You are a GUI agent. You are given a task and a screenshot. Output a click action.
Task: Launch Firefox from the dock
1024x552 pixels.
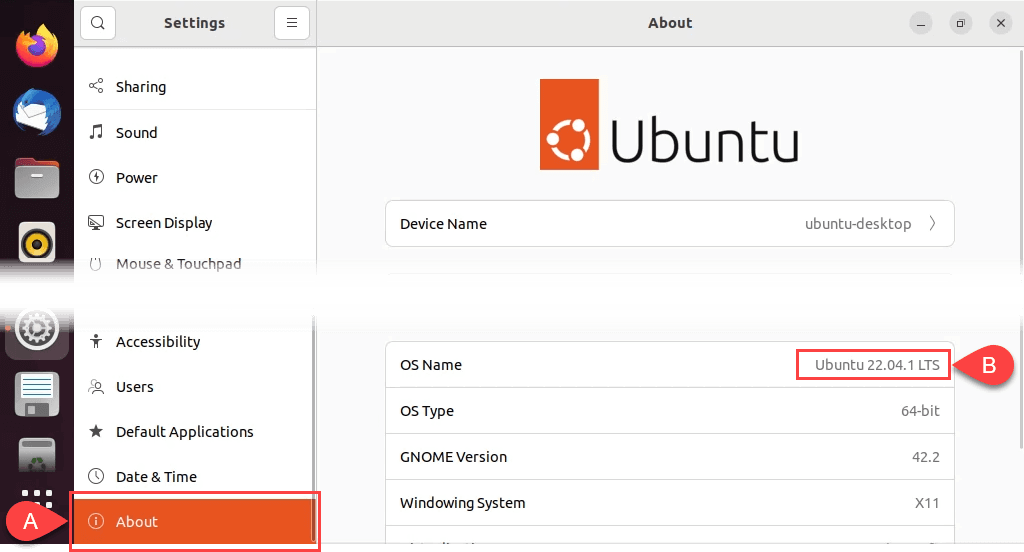click(x=37, y=45)
